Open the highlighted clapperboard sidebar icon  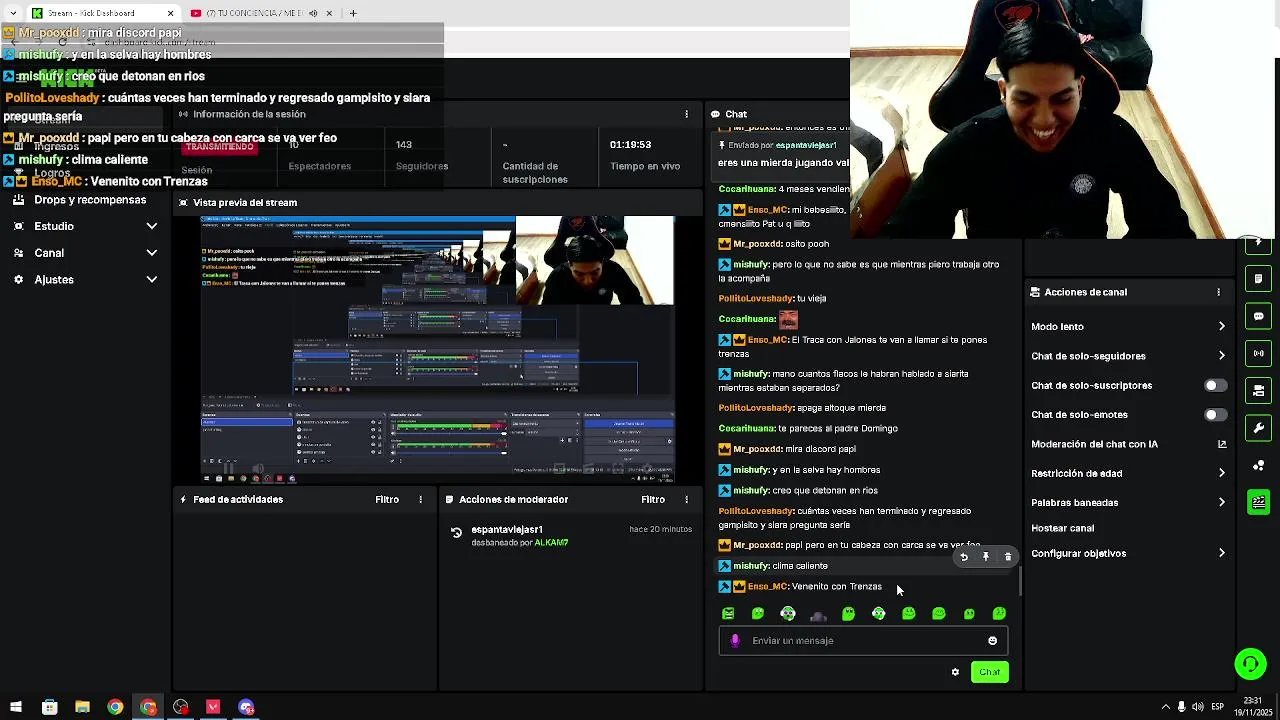(1259, 502)
